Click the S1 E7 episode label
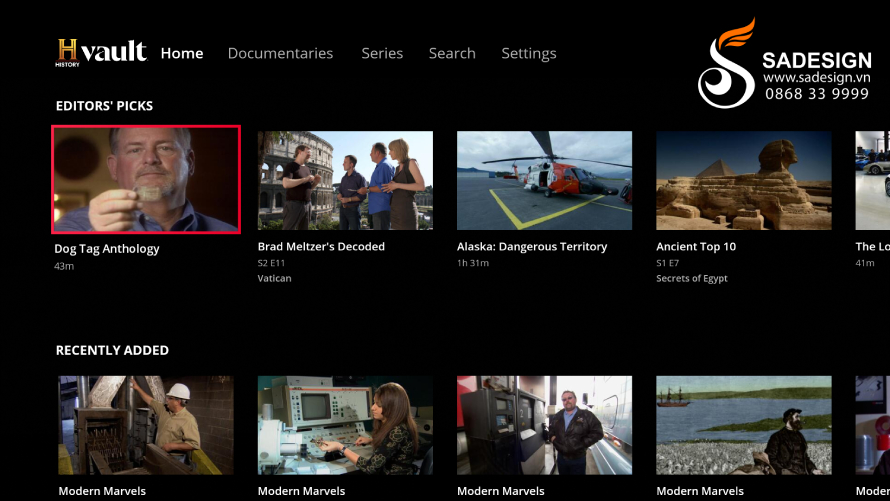Screen dimensions: 890x501 click(668, 263)
